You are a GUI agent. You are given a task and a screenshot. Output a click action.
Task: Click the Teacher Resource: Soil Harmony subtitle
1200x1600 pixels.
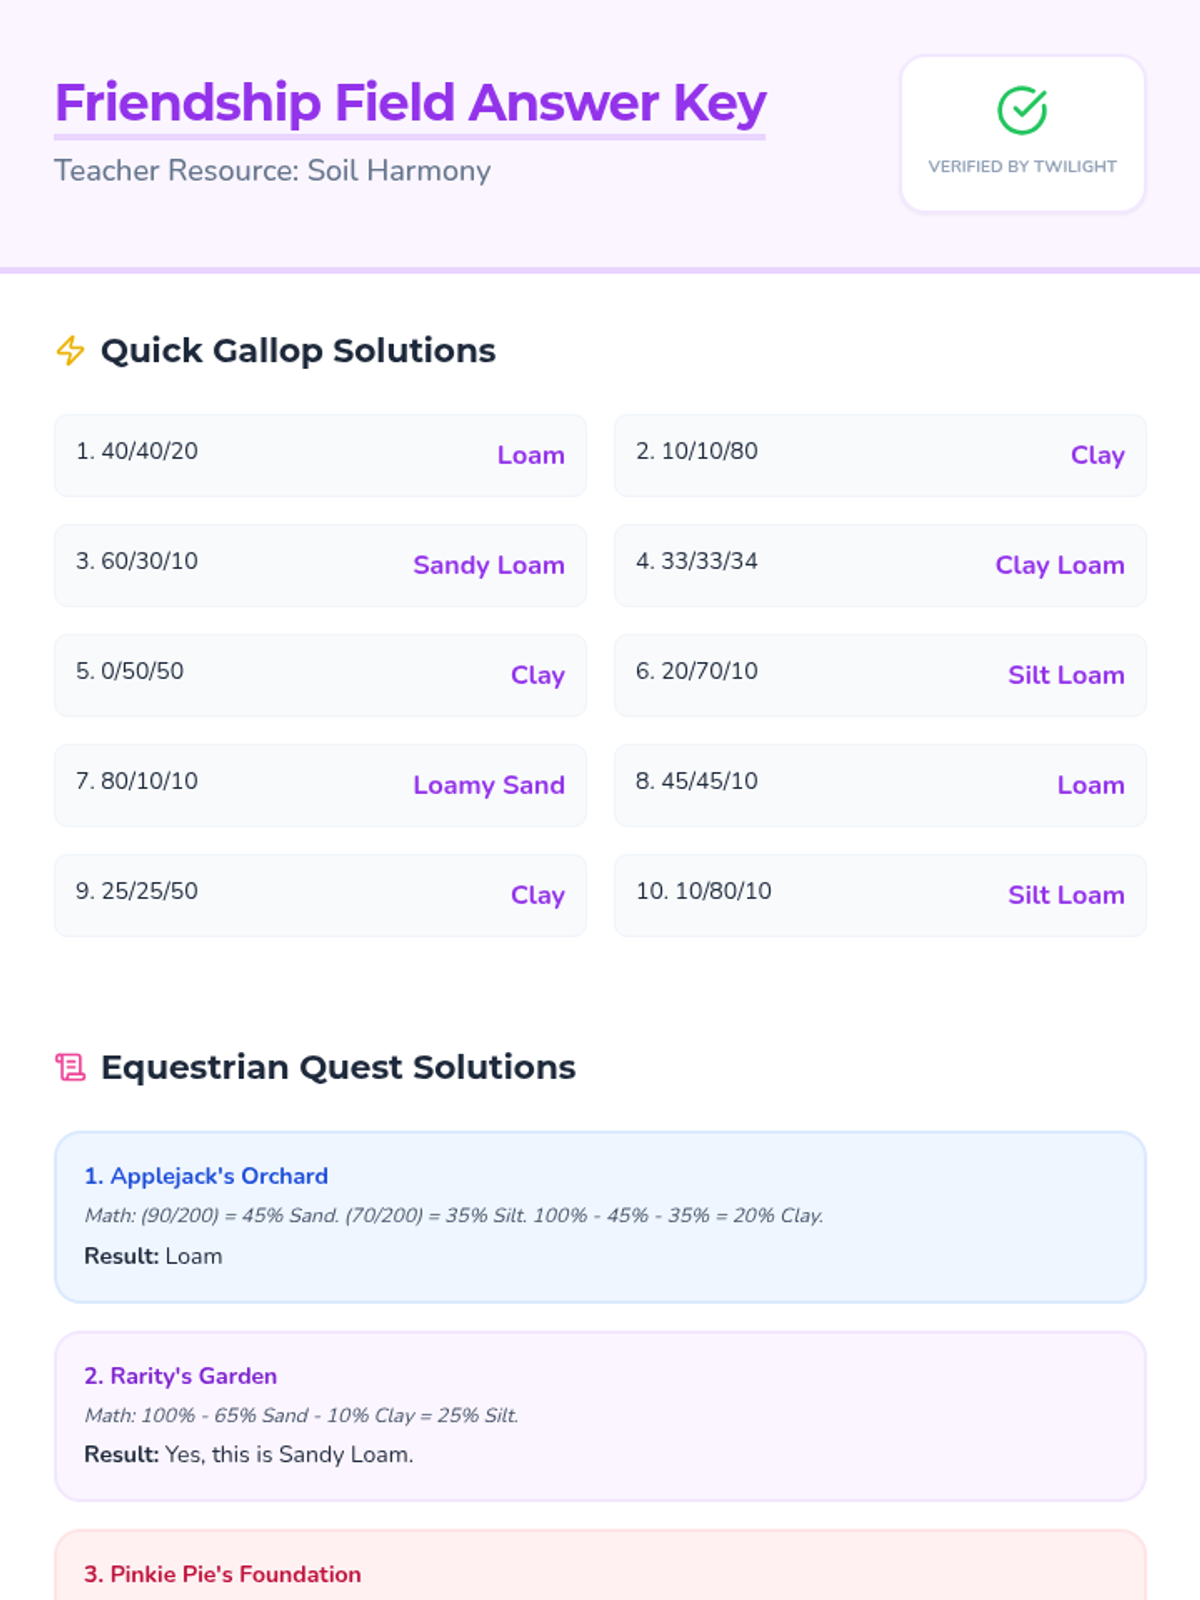[272, 171]
